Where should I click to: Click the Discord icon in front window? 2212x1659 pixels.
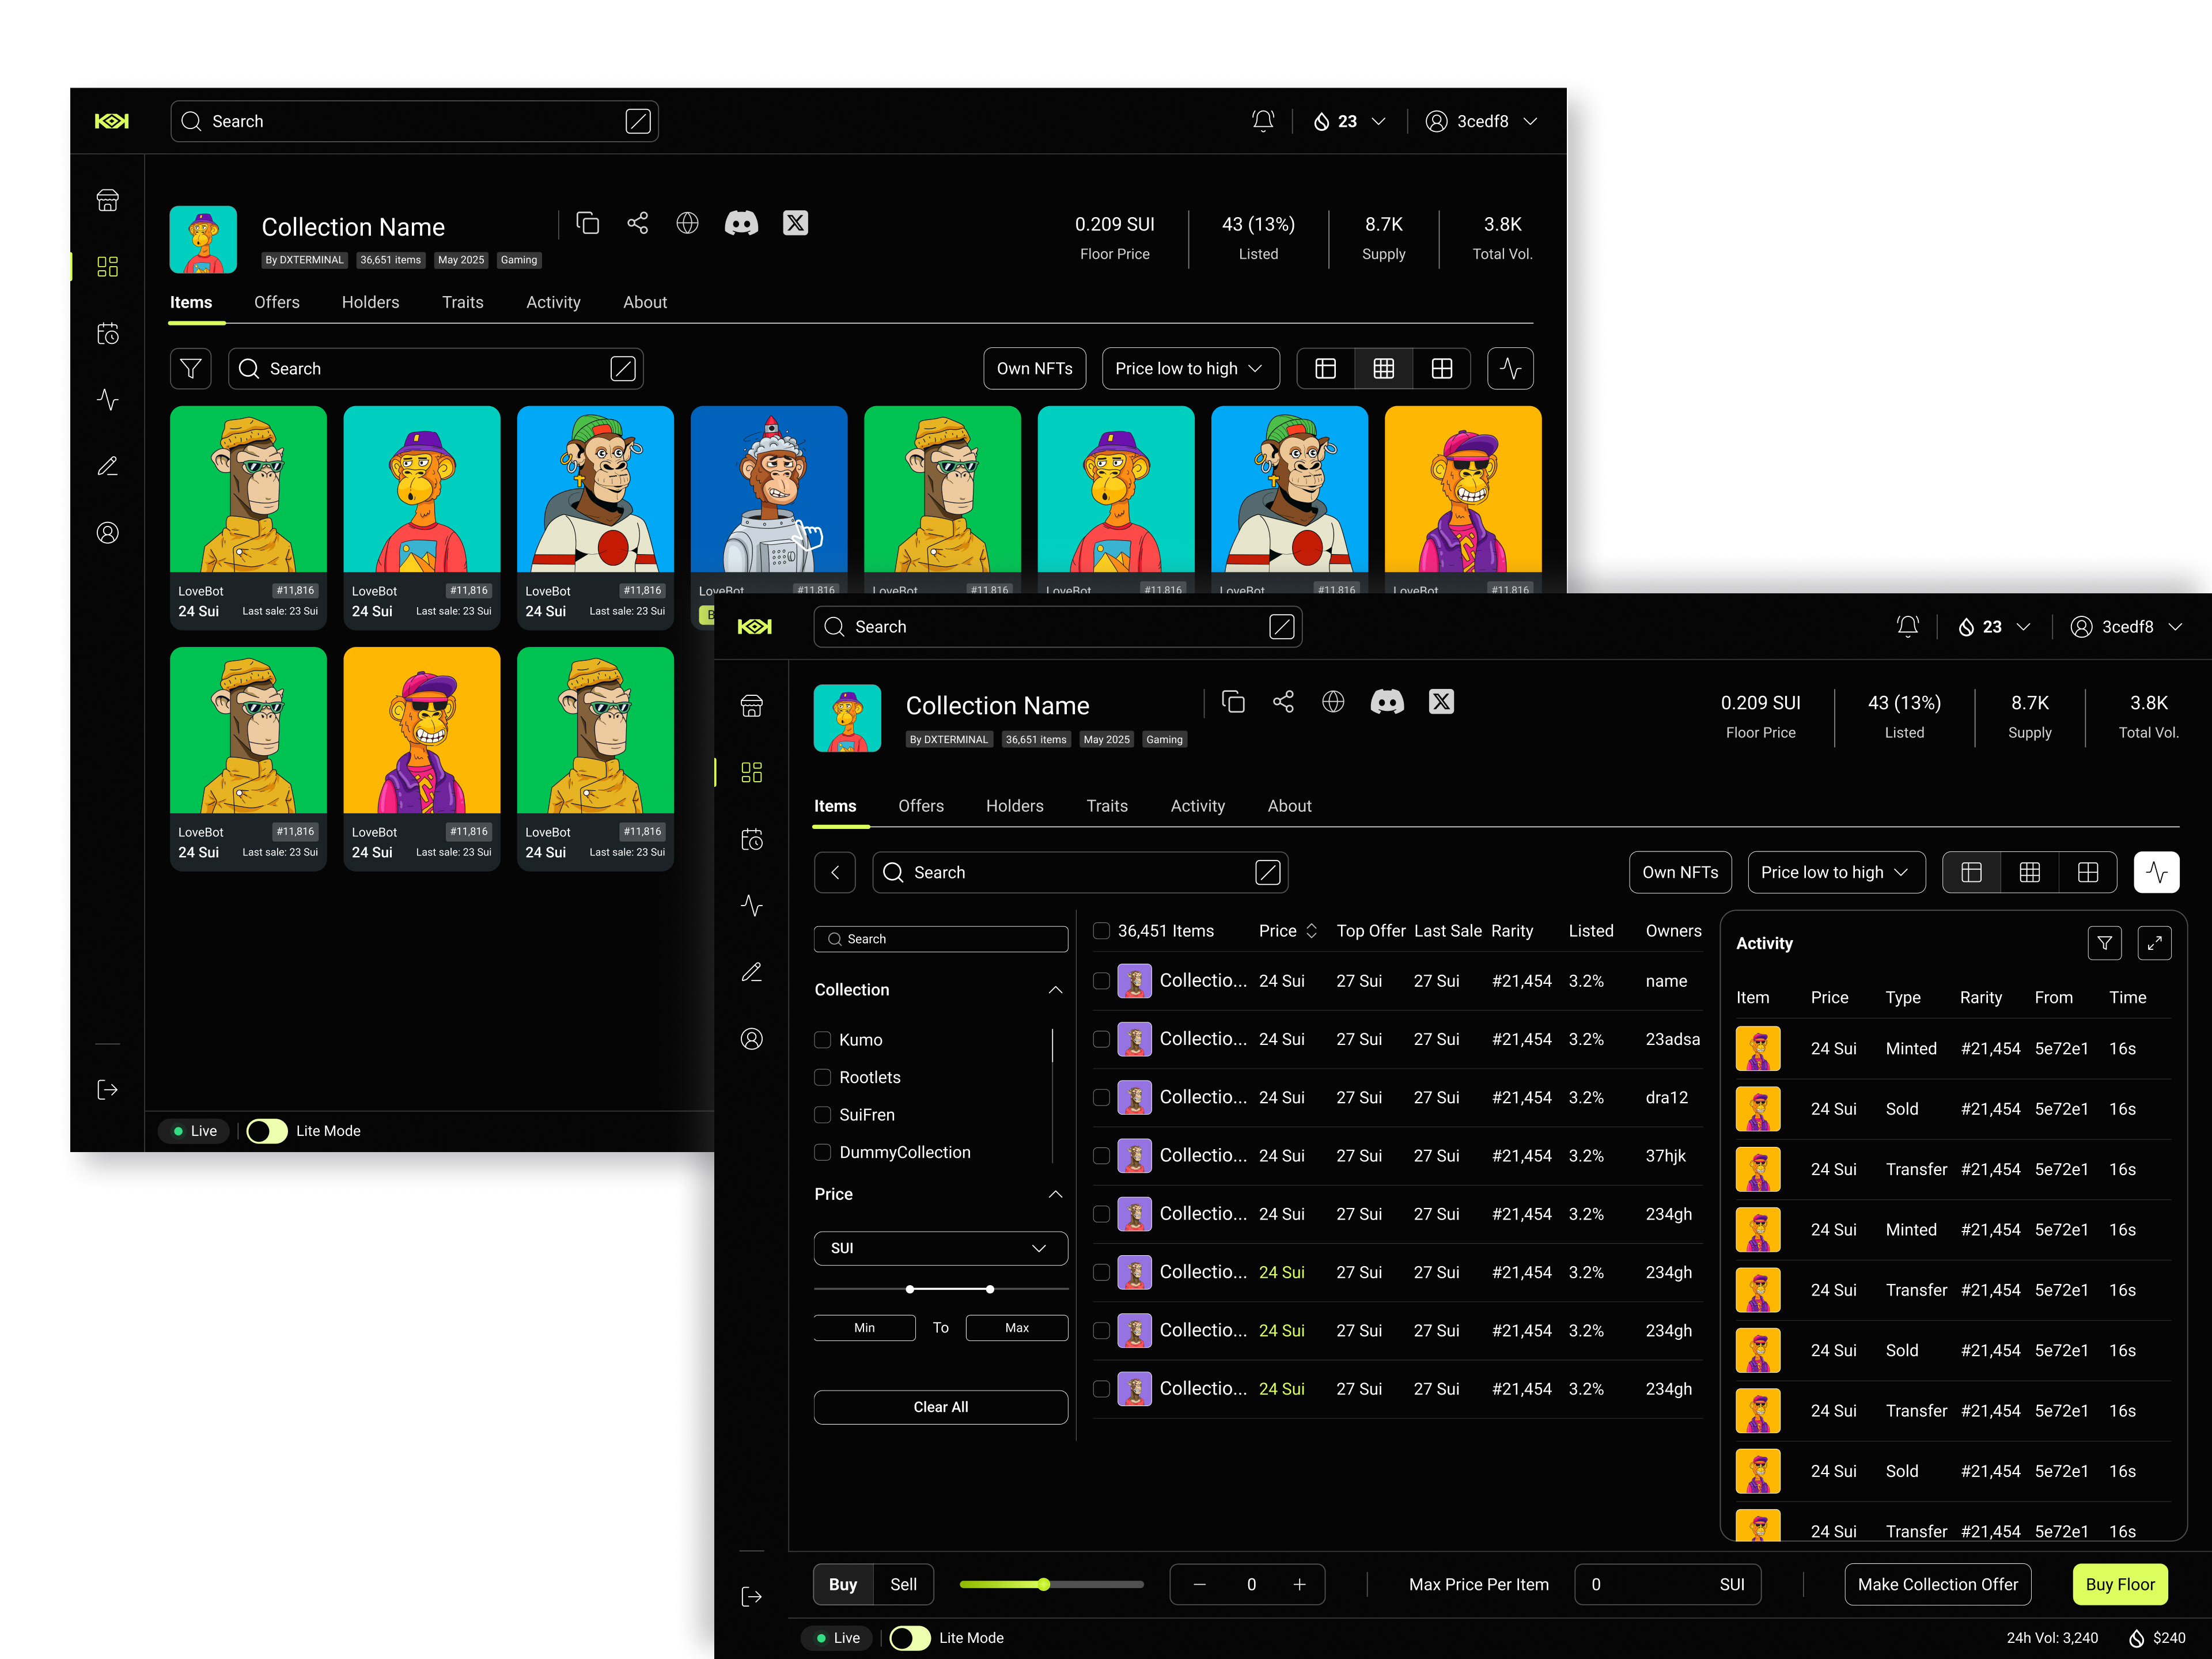pyautogui.click(x=1386, y=702)
